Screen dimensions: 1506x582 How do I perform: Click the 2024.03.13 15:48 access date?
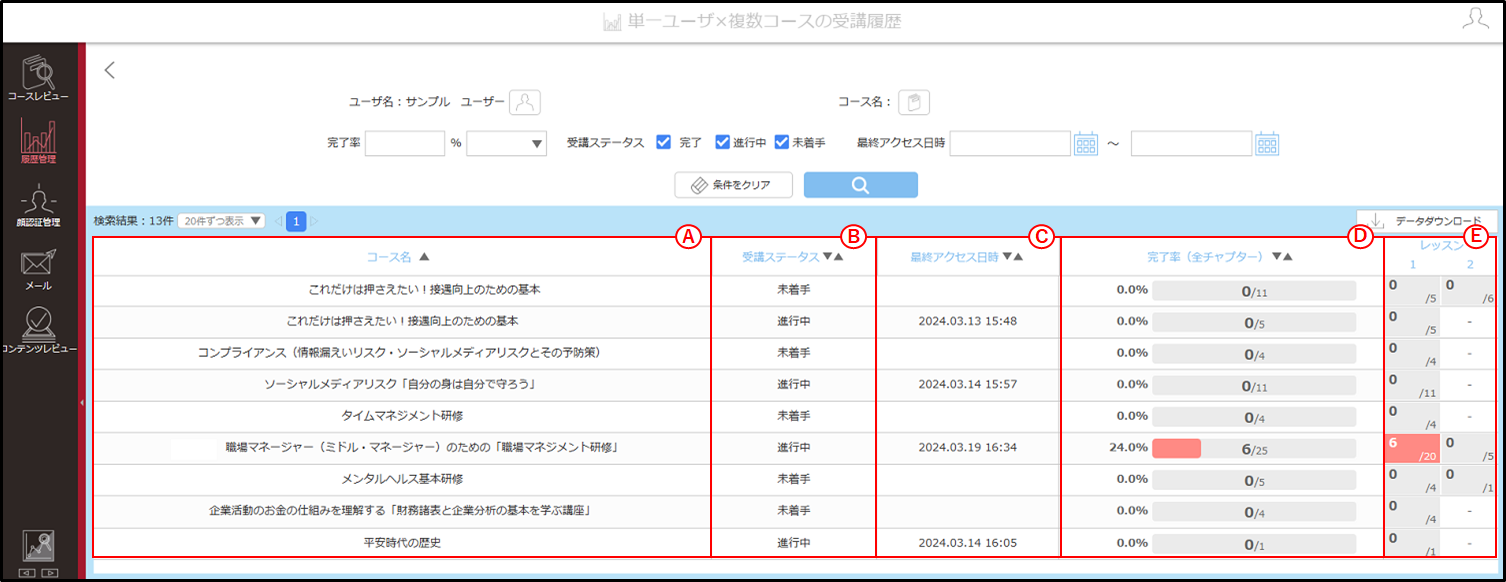pyautogui.click(x=967, y=321)
